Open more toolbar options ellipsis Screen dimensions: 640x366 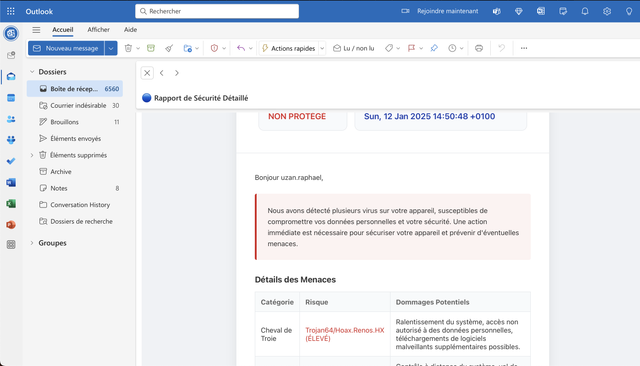pyautogui.click(x=524, y=48)
